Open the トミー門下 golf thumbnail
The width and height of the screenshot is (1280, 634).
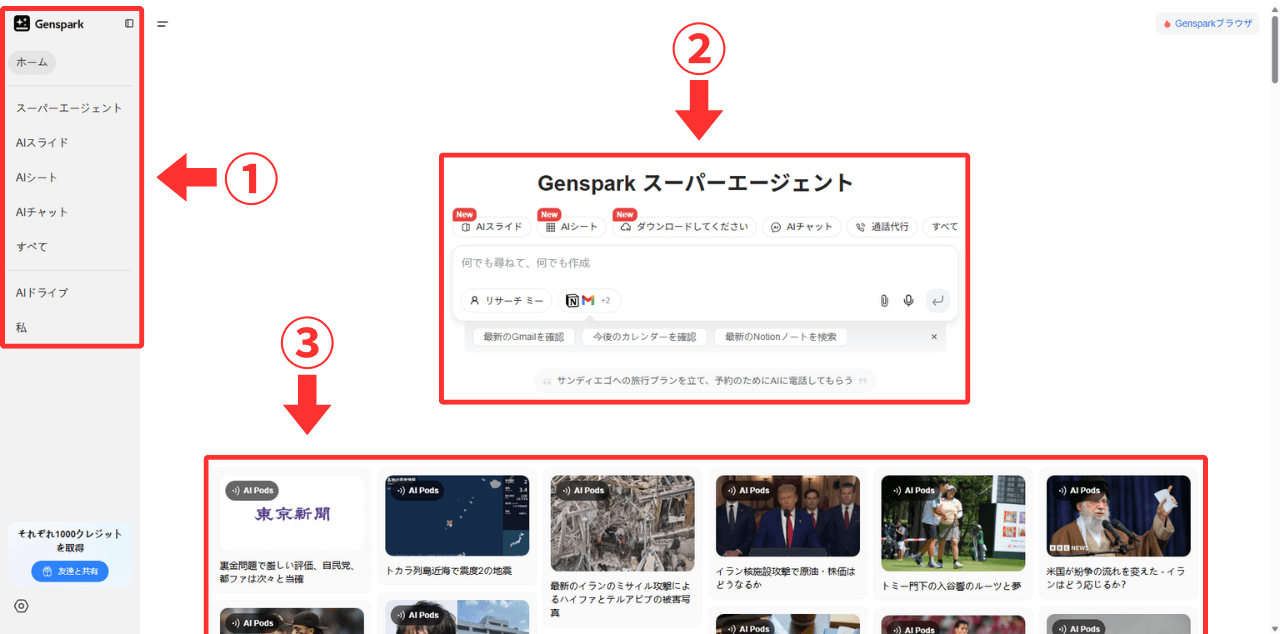[953, 522]
